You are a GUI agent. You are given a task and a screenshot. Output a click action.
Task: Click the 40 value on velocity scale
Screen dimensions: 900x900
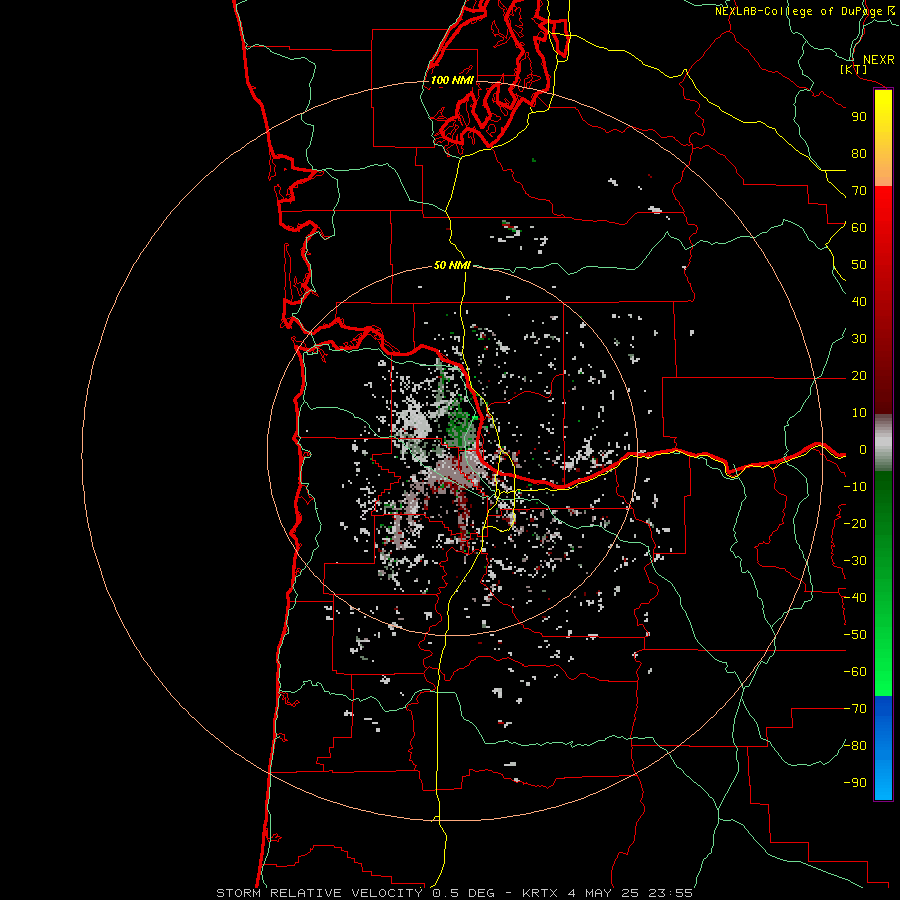pos(859,302)
